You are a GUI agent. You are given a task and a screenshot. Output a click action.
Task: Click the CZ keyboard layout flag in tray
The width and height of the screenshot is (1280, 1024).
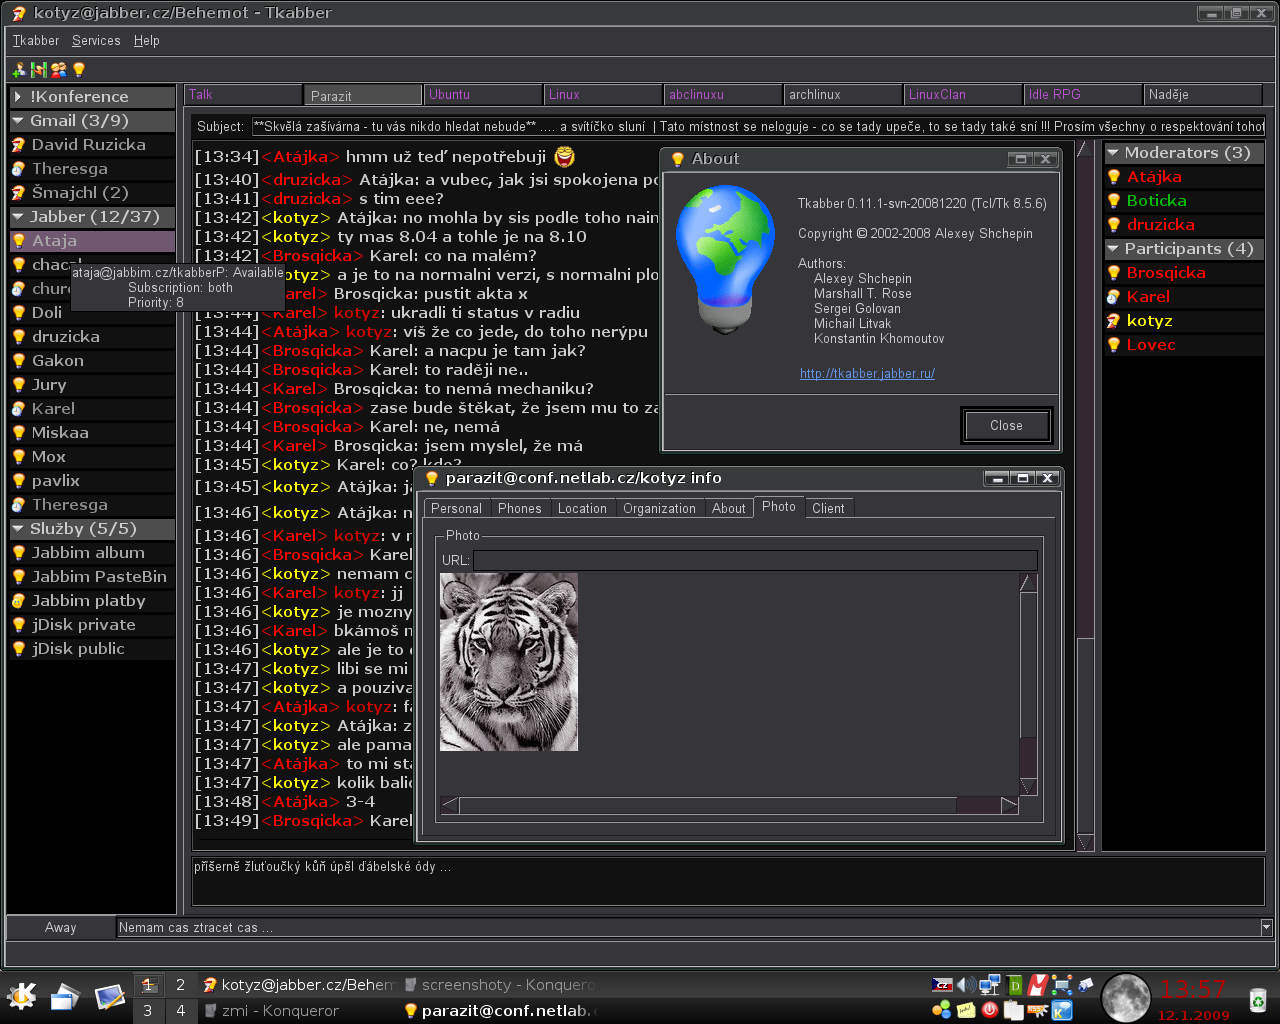pyautogui.click(x=942, y=986)
